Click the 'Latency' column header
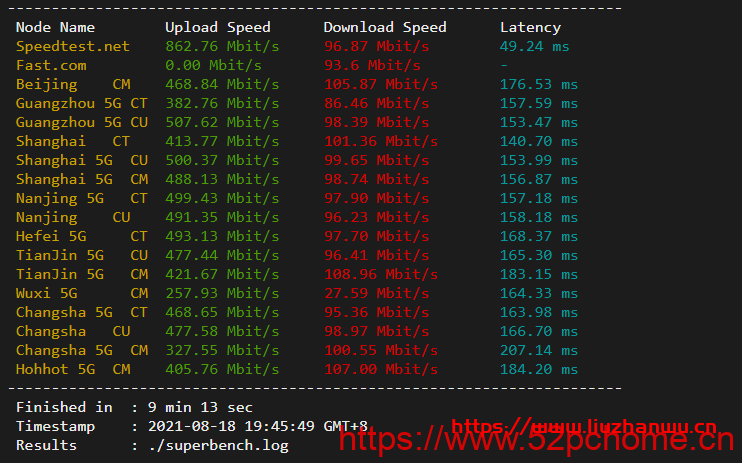 click(x=530, y=27)
